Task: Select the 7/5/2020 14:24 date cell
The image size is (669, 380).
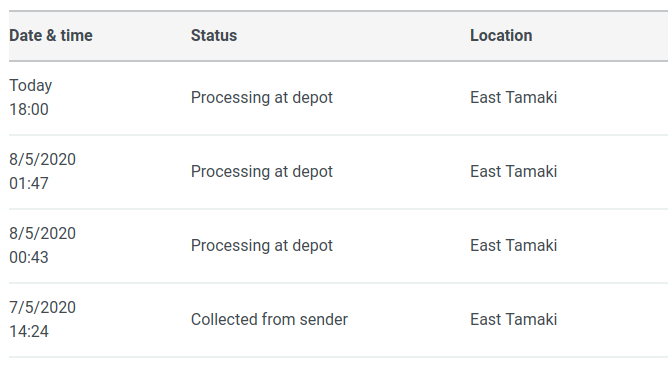Action: 43,319
